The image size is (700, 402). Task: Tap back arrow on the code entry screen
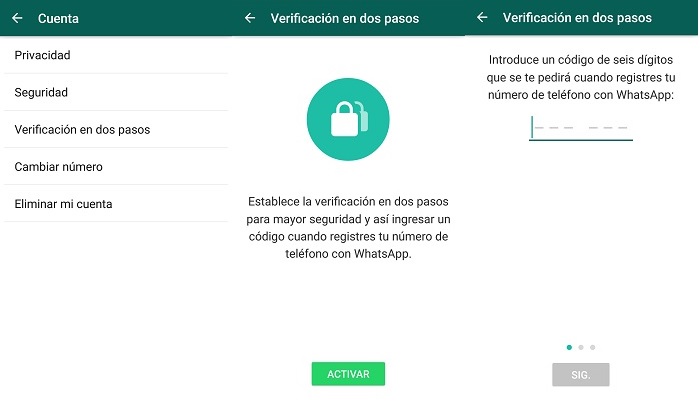click(482, 17)
